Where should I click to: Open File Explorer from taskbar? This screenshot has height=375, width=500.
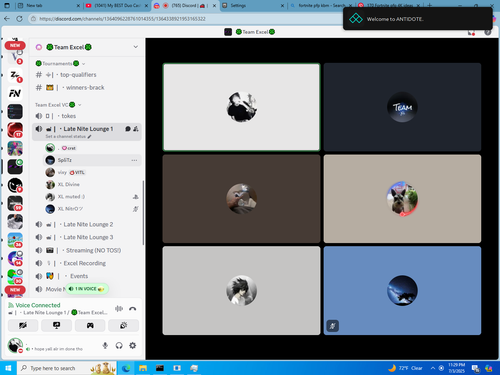[143, 368]
